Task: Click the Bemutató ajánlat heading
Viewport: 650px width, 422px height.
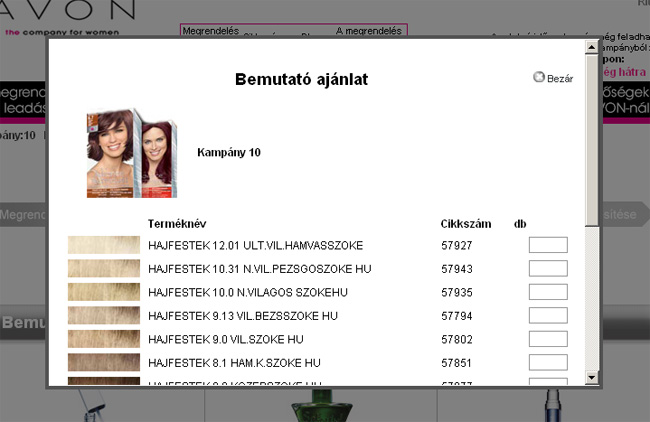Action: (301, 79)
